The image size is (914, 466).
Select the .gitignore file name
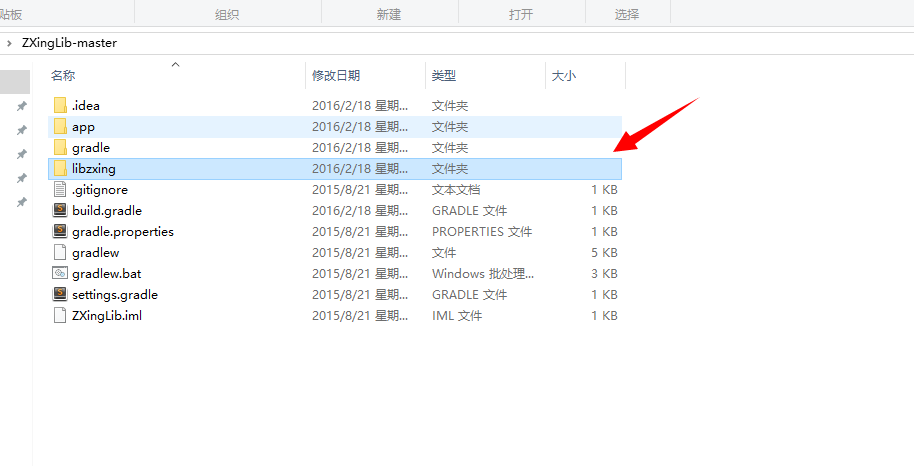100,190
